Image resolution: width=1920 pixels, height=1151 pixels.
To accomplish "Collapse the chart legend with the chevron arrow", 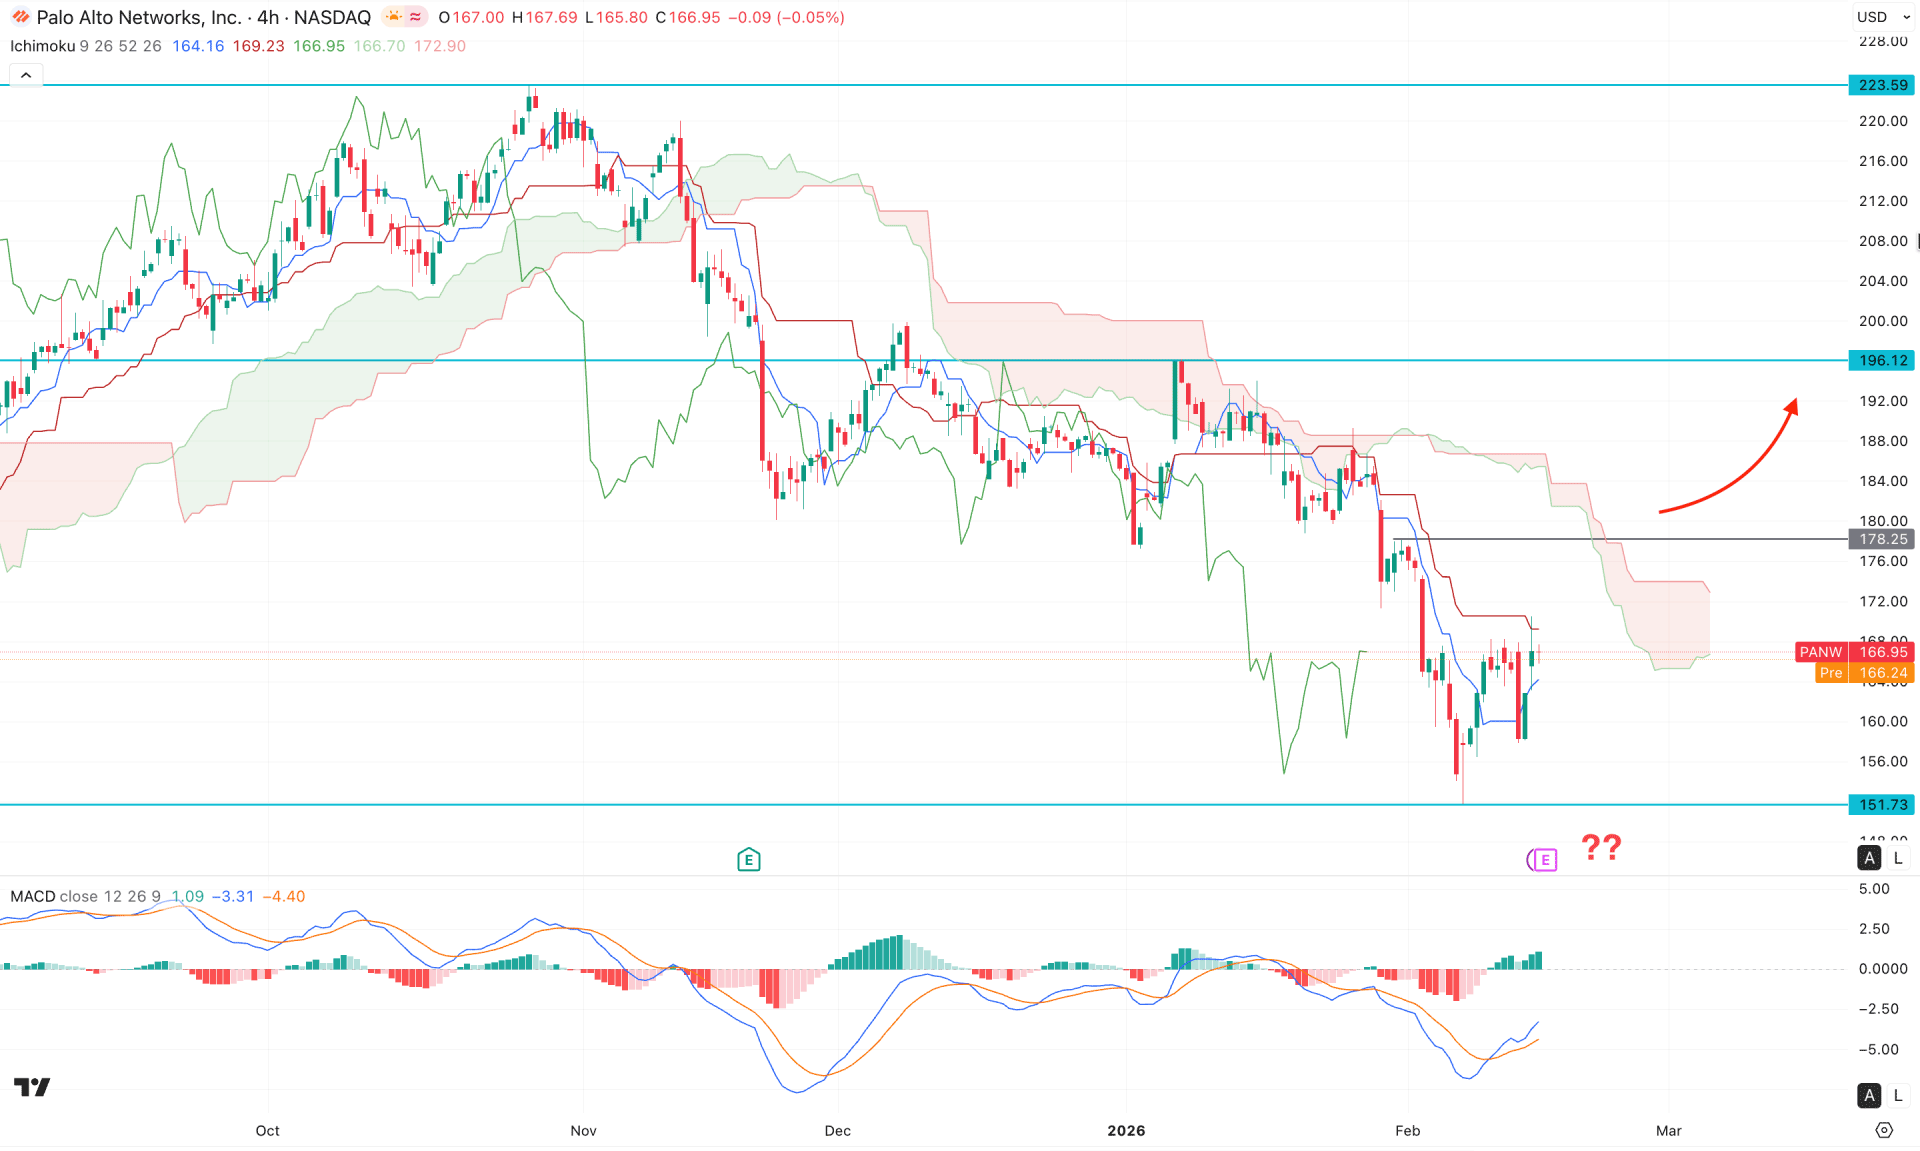I will pyautogui.click(x=25, y=73).
